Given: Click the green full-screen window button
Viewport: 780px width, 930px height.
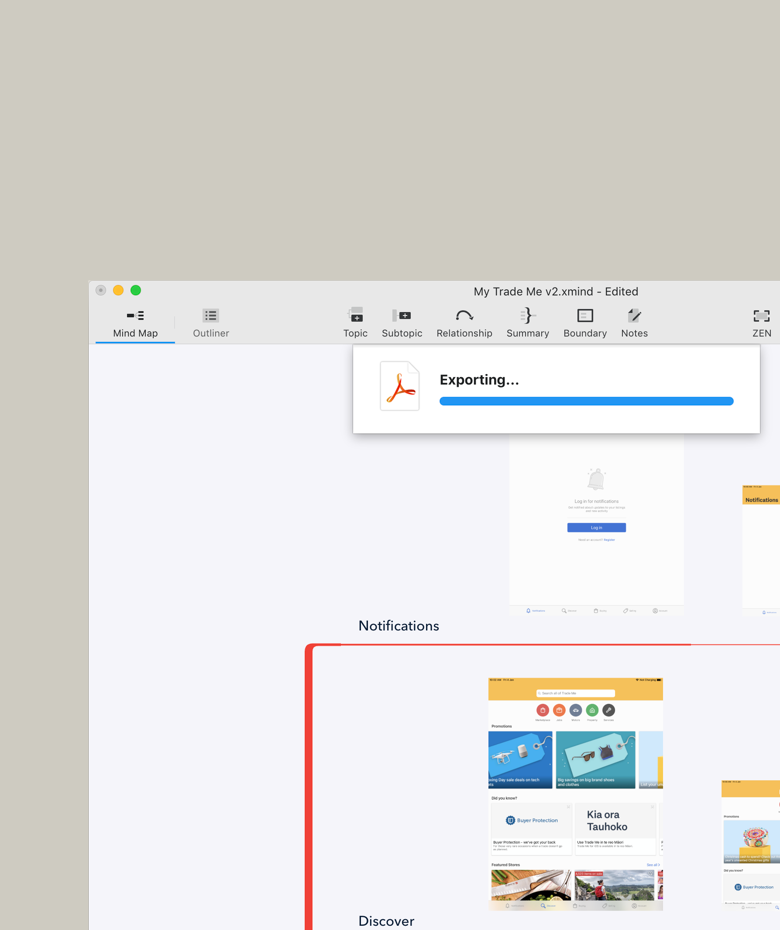Looking at the screenshot, I should (136, 290).
